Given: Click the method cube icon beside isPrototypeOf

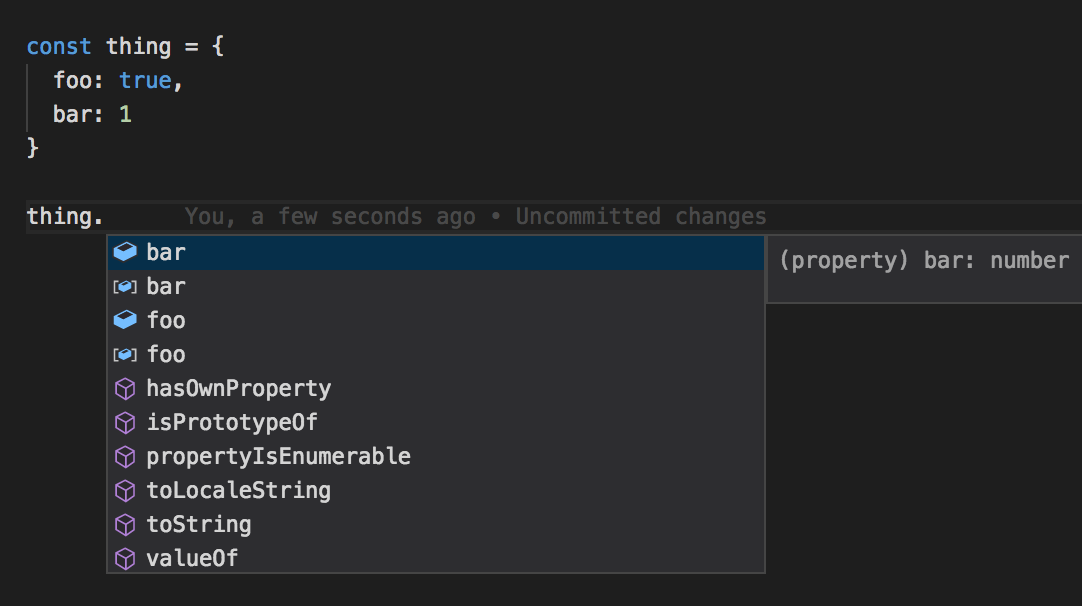Looking at the screenshot, I should tap(125, 423).
